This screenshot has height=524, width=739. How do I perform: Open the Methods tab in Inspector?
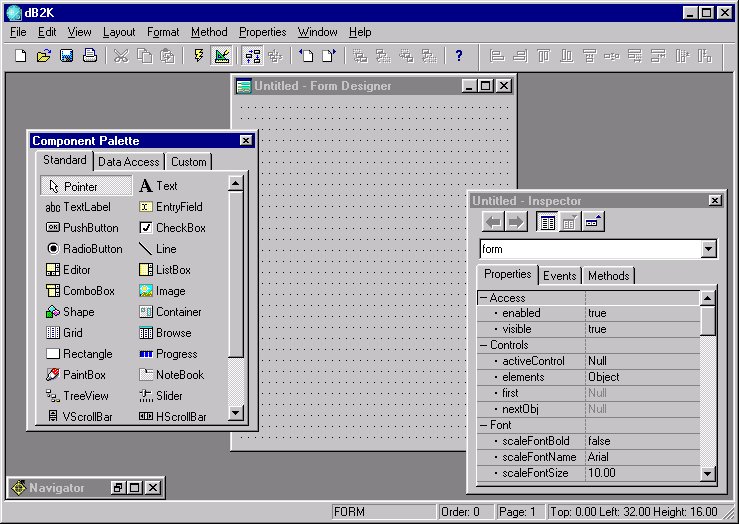coord(608,276)
